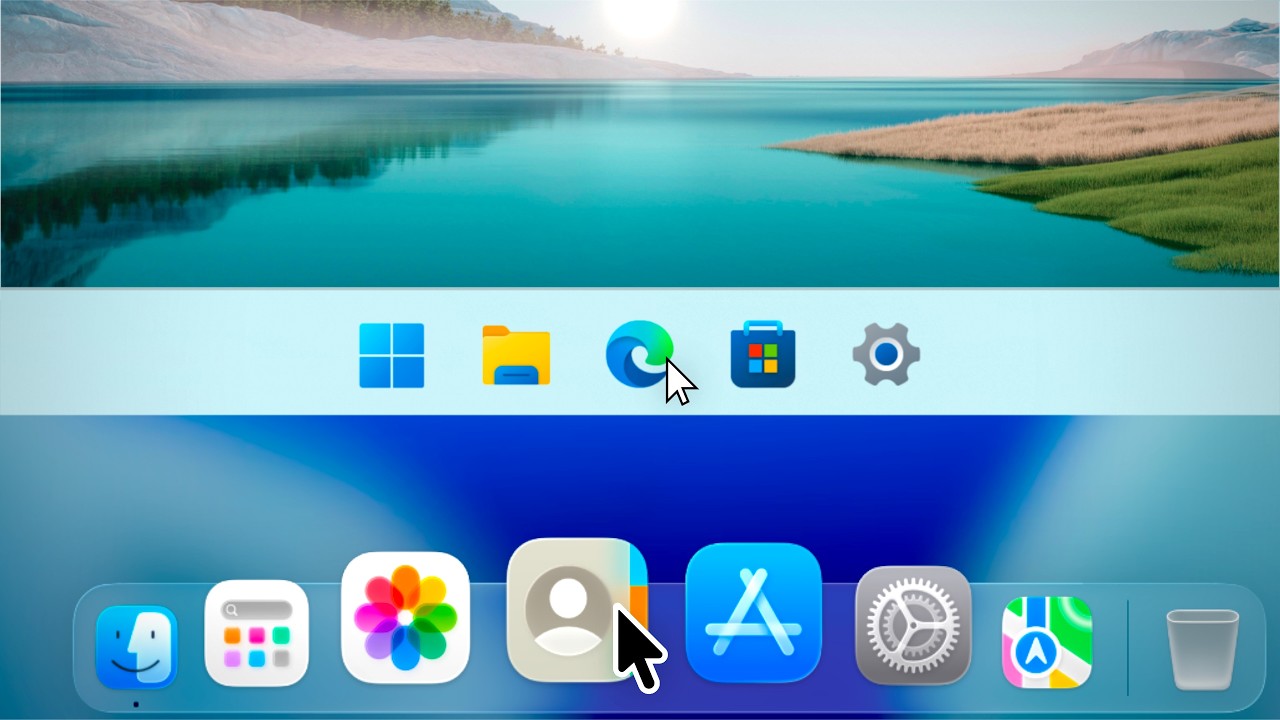Launch Photos from the macOS Dock
This screenshot has width=1280, height=720.
(x=405, y=616)
